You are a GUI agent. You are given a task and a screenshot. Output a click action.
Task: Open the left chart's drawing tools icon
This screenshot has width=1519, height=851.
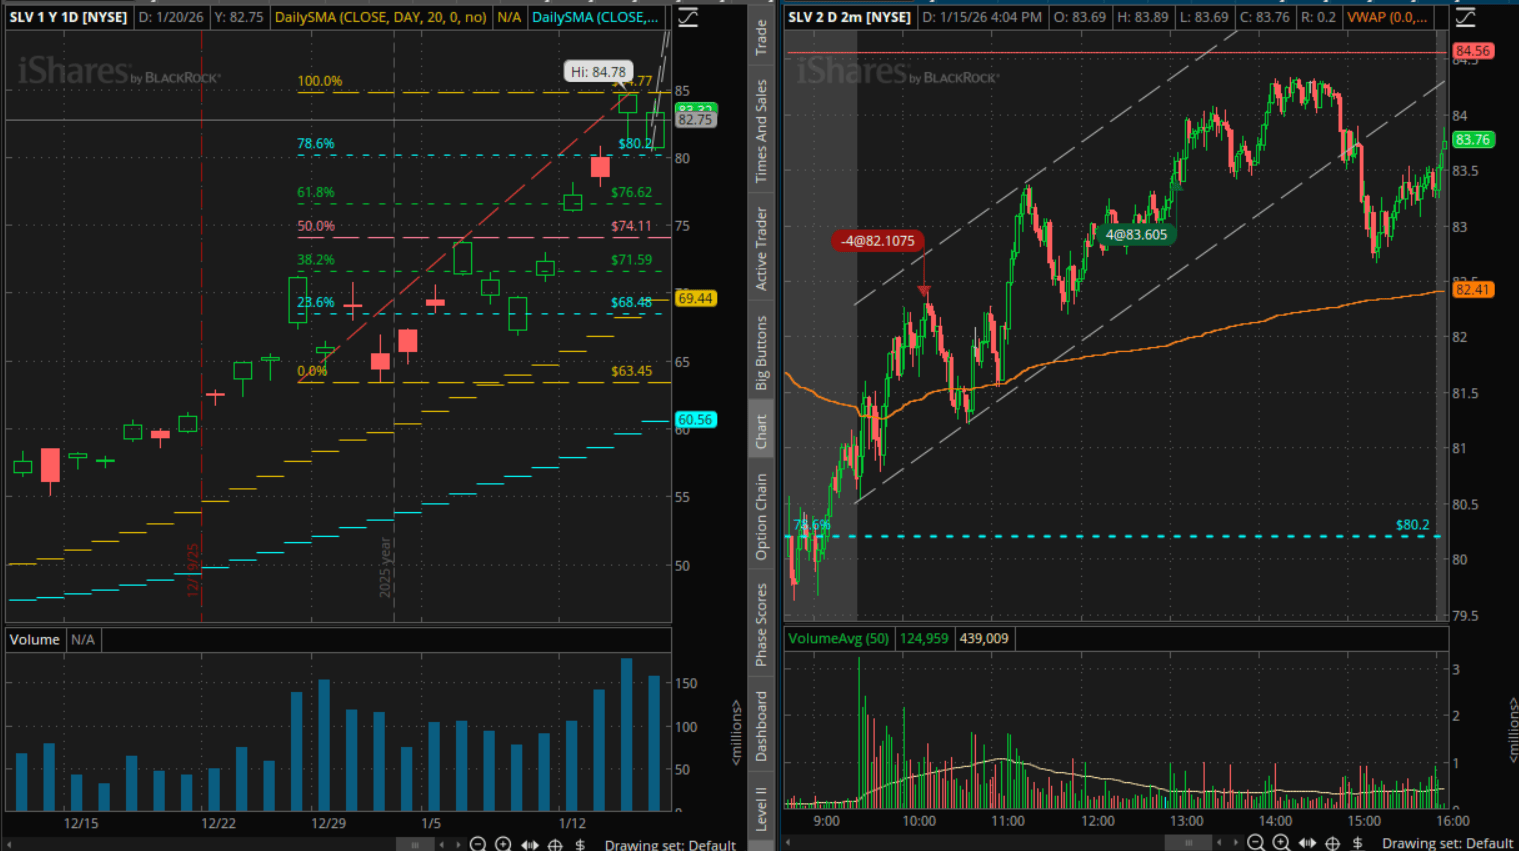(x=688, y=17)
